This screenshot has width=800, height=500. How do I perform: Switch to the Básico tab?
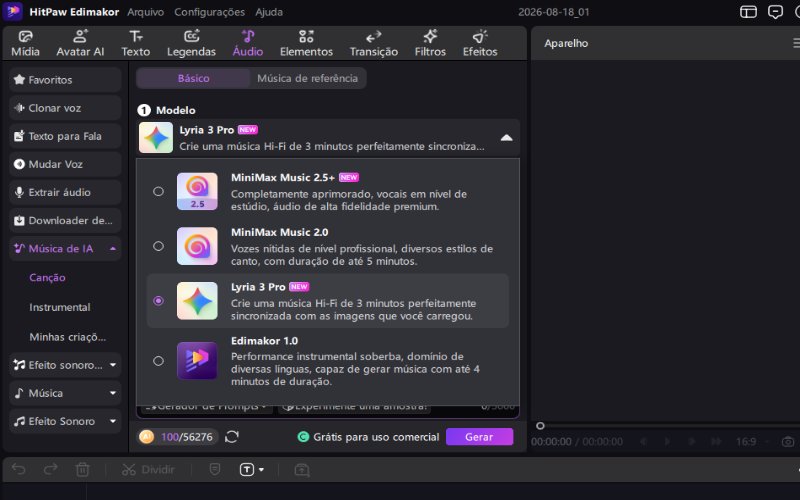tap(193, 78)
